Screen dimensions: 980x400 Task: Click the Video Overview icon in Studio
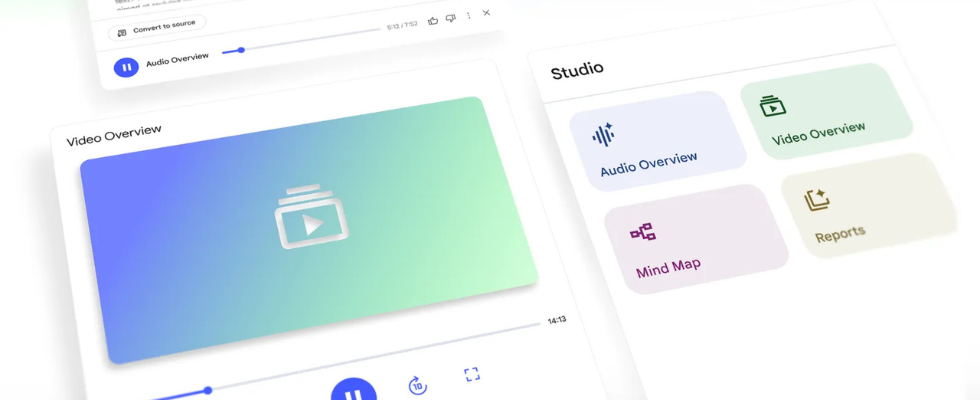[772, 106]
